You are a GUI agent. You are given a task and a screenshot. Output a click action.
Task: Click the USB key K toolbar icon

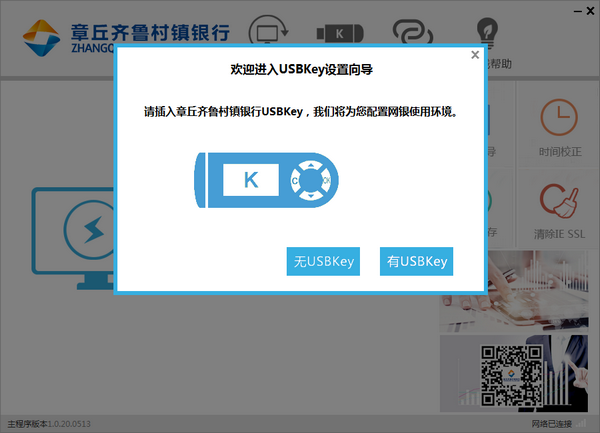coord(340,34)
